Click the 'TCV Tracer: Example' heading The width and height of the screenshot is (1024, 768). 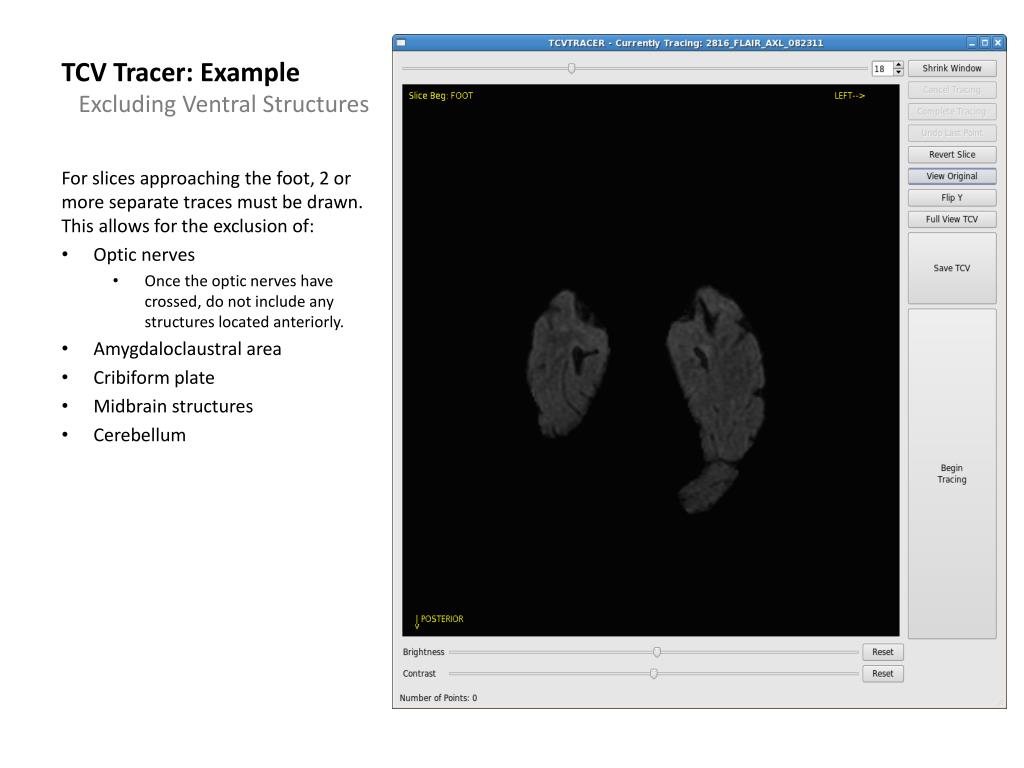click(180, 72)
